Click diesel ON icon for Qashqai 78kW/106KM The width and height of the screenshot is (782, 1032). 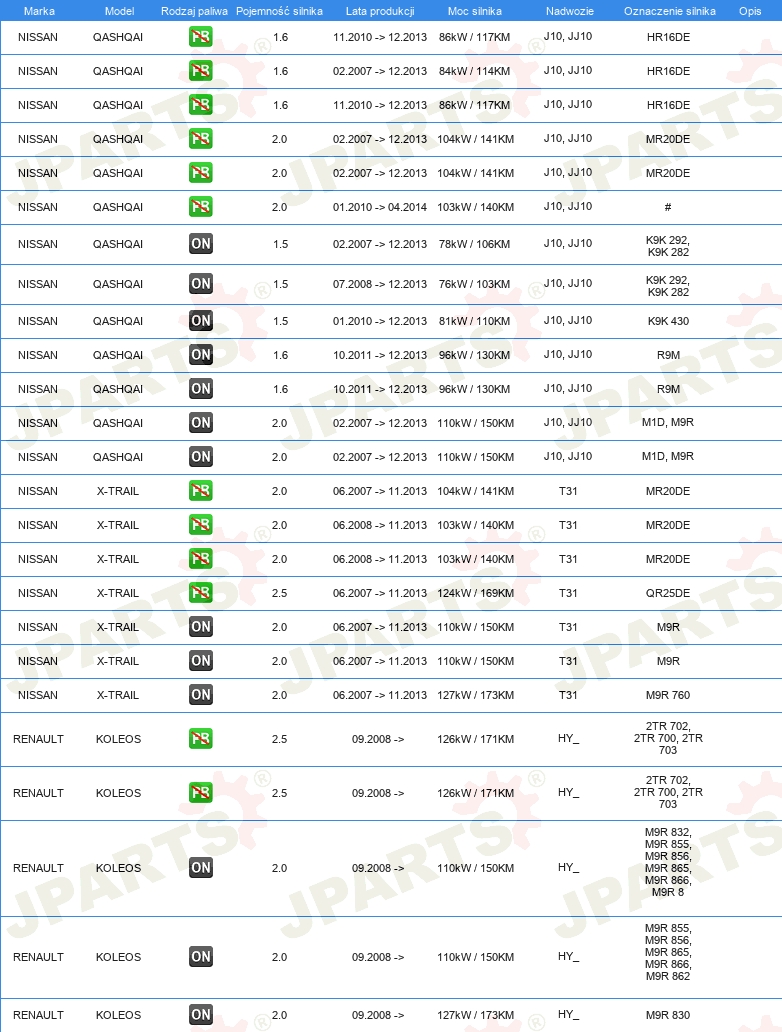[200, 244]
